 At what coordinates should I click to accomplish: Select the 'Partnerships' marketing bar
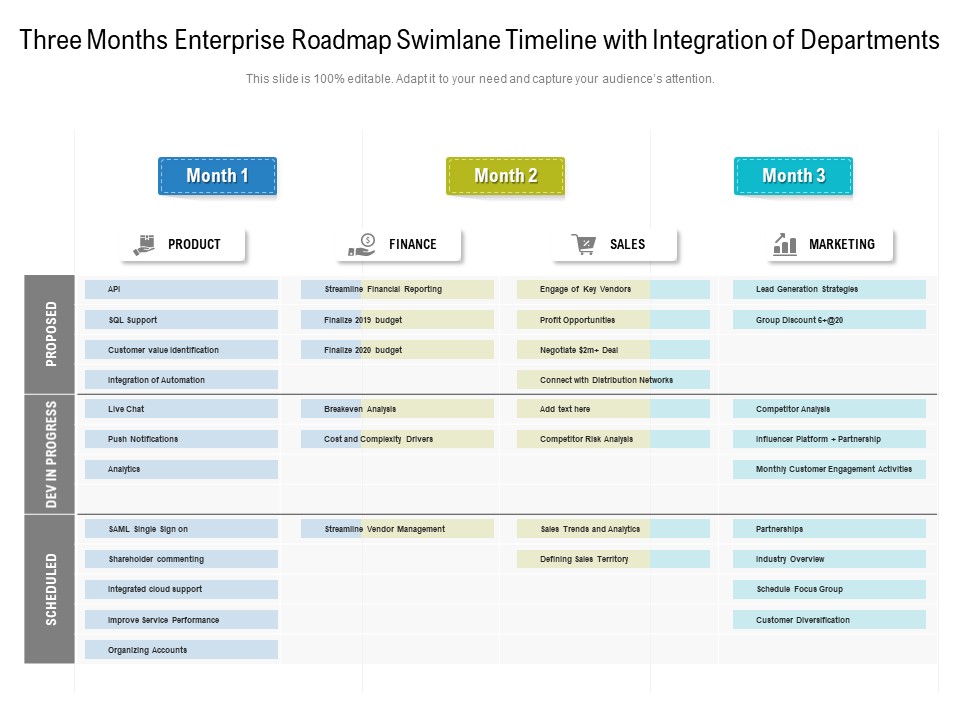830,528
